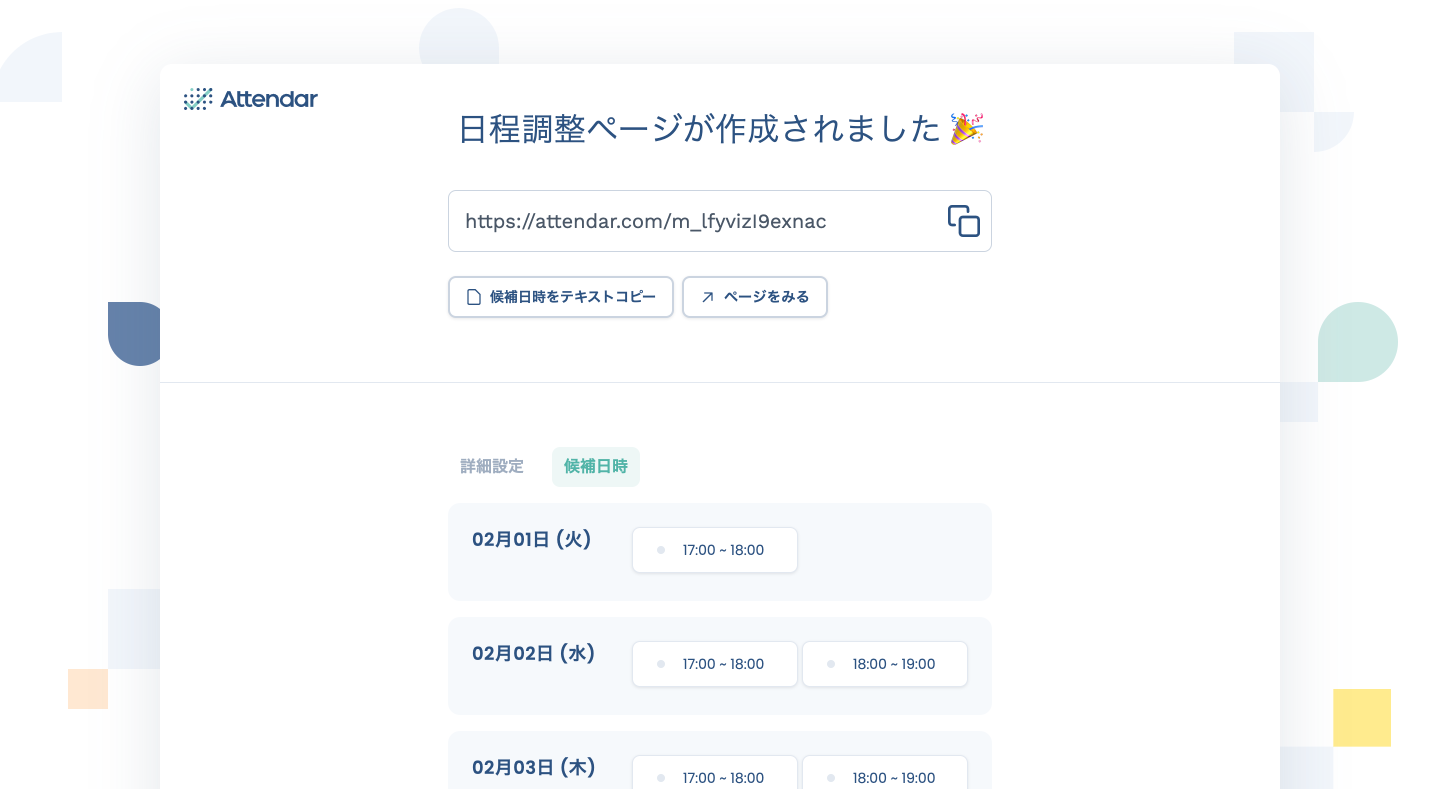Click the copy URL icon
Viewport: 1440px width, 789px height.
(964, 221)
